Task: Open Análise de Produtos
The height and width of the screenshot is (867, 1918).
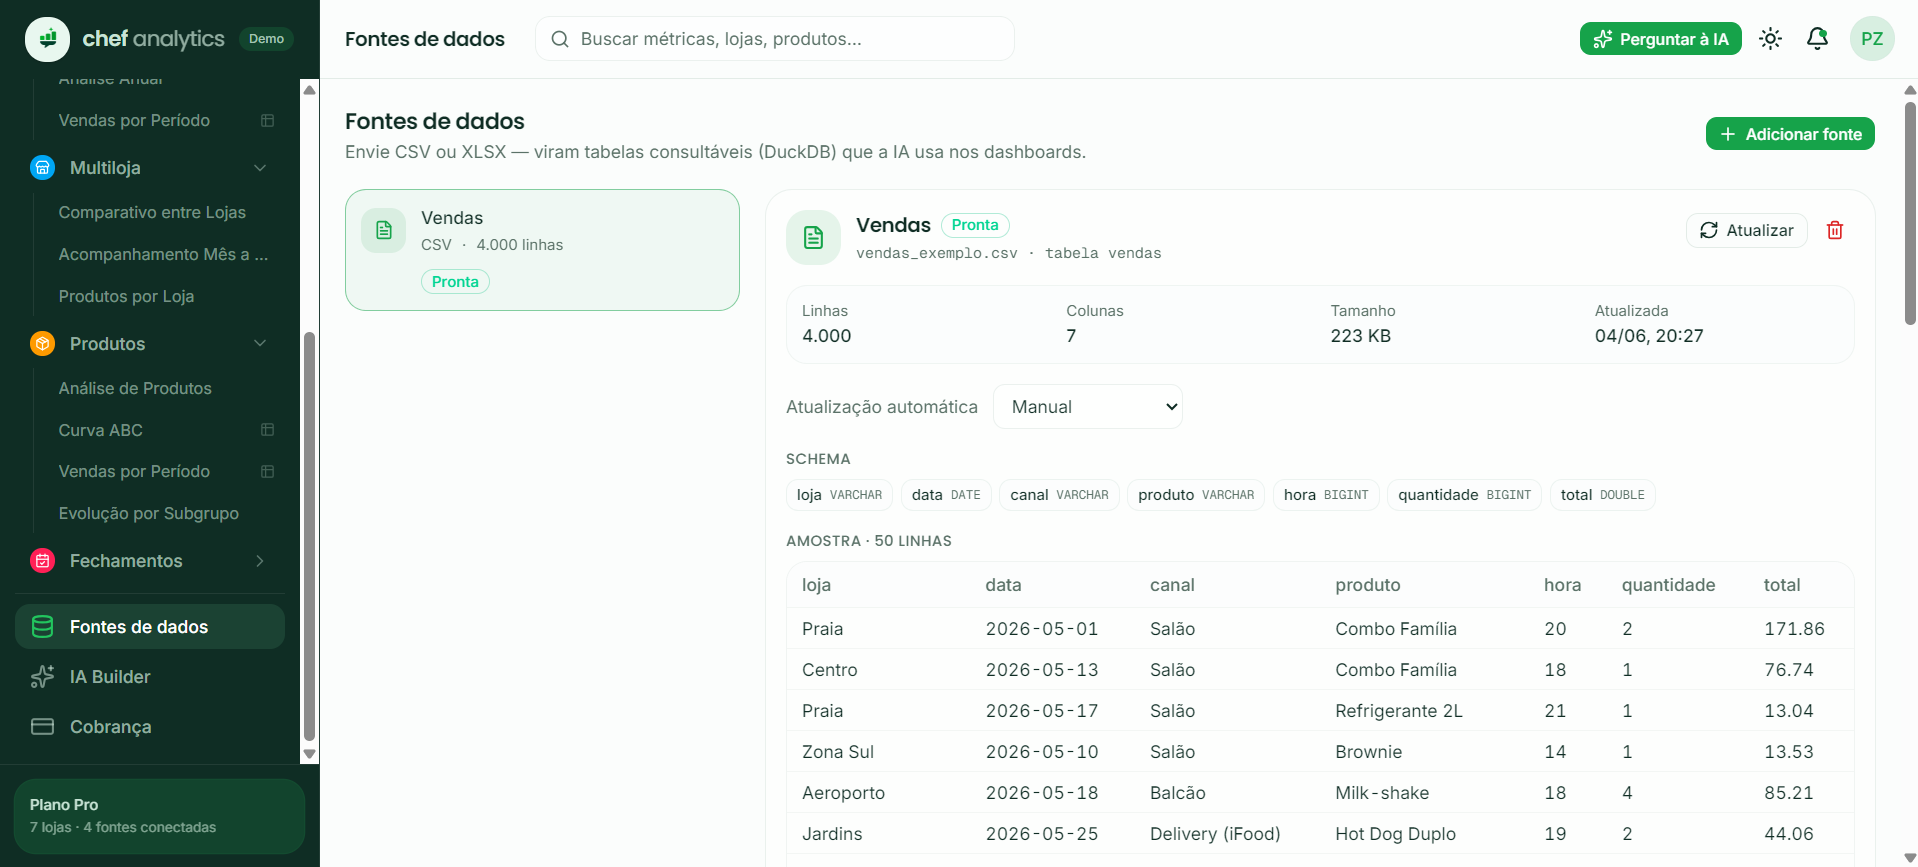Action: [x=135, y=388]
